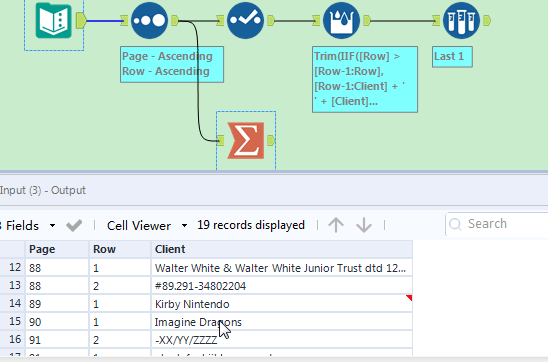Click the Sort tool input anchor
Screen dimensions: 548x362
click(x=124, y=21)
